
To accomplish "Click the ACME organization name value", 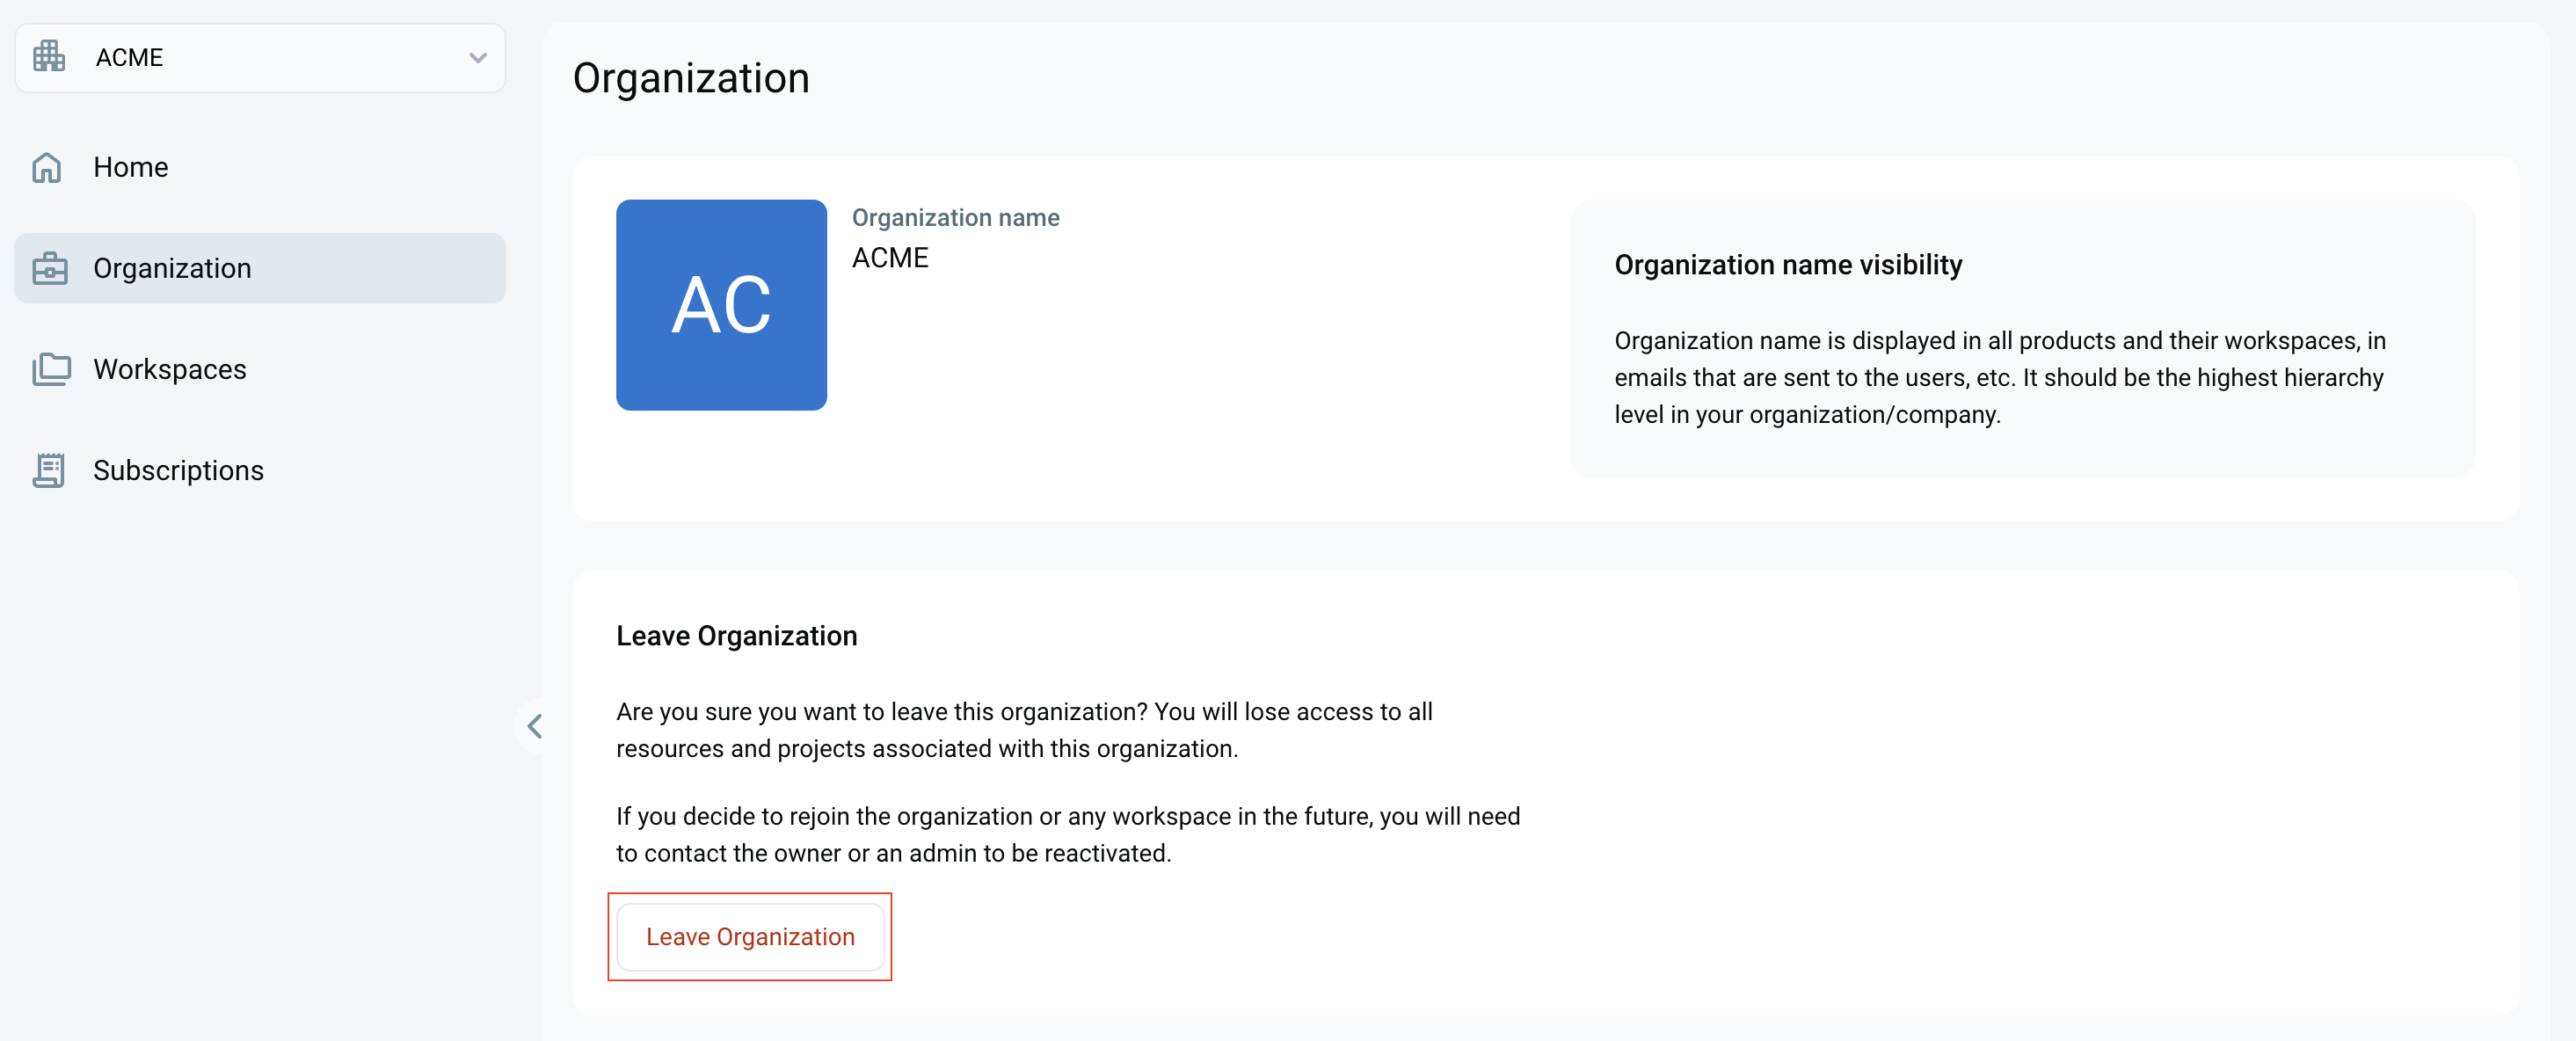I will (x=890, y=258).
